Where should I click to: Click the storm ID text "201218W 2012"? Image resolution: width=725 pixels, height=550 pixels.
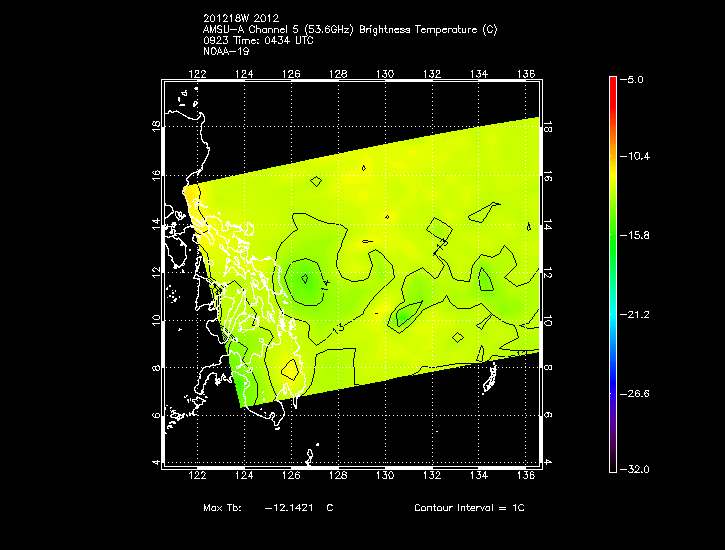tap(241, 18)
